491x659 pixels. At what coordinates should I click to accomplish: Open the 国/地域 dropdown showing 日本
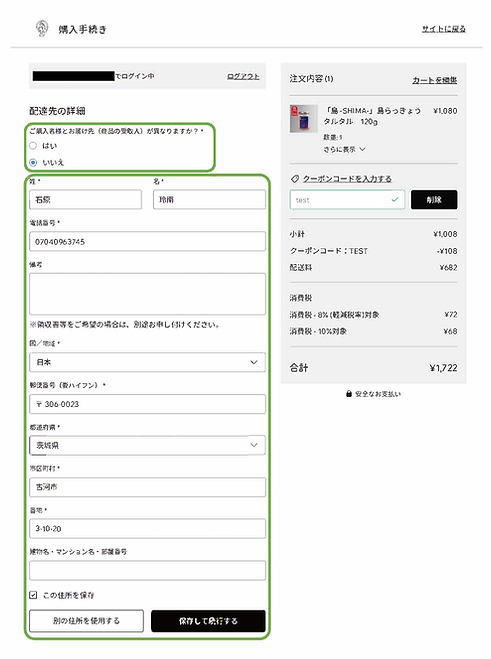[147, 362]
